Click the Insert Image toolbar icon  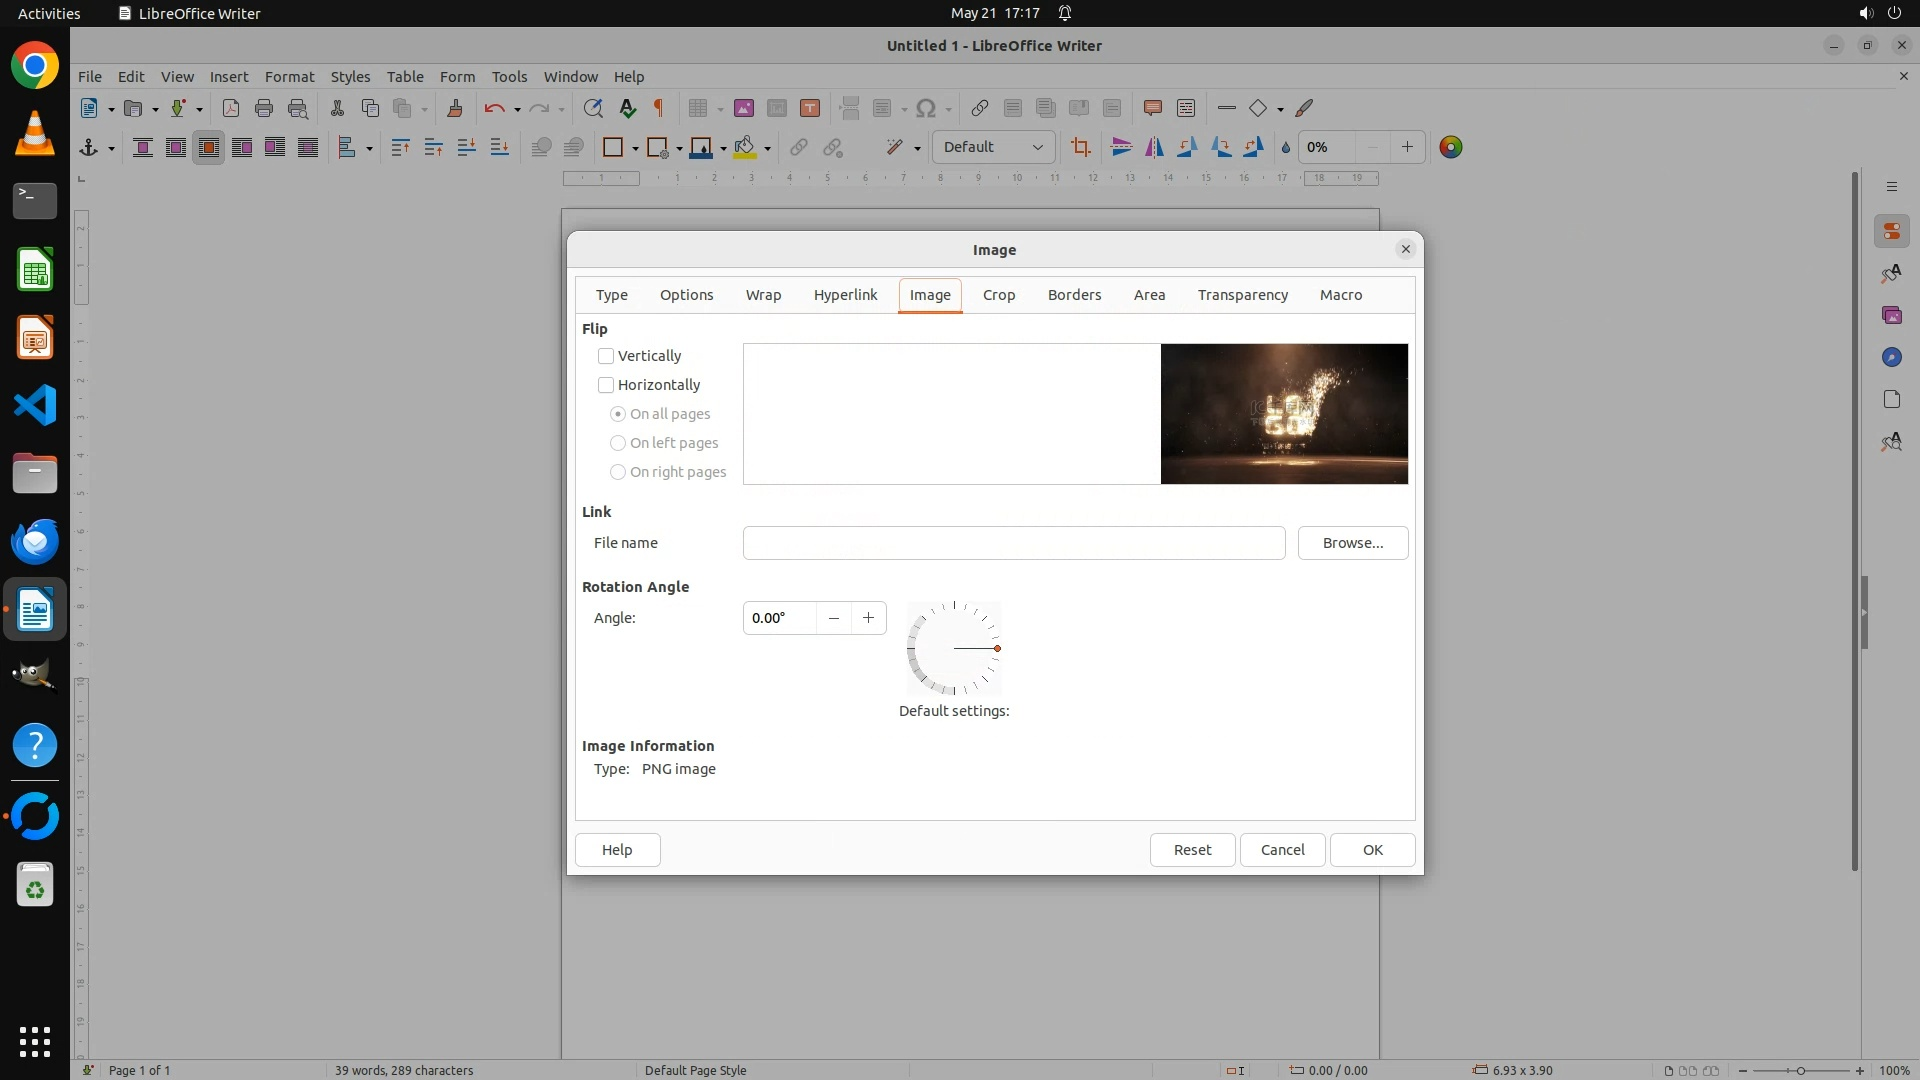[743, 109]
